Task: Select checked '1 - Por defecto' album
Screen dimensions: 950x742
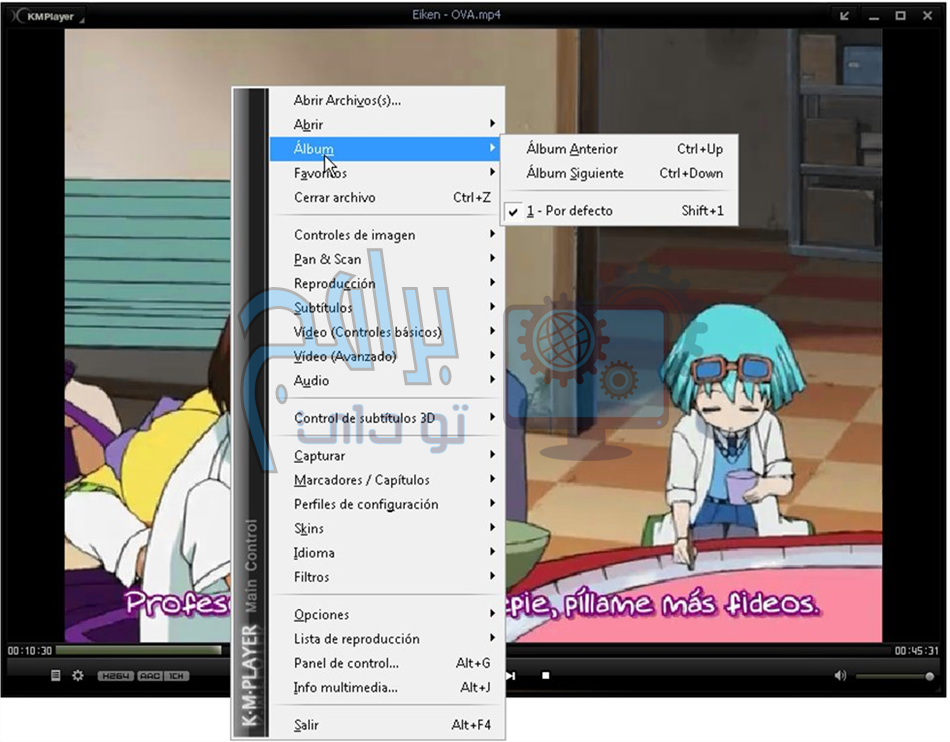Action: click(x=569, y=211)
